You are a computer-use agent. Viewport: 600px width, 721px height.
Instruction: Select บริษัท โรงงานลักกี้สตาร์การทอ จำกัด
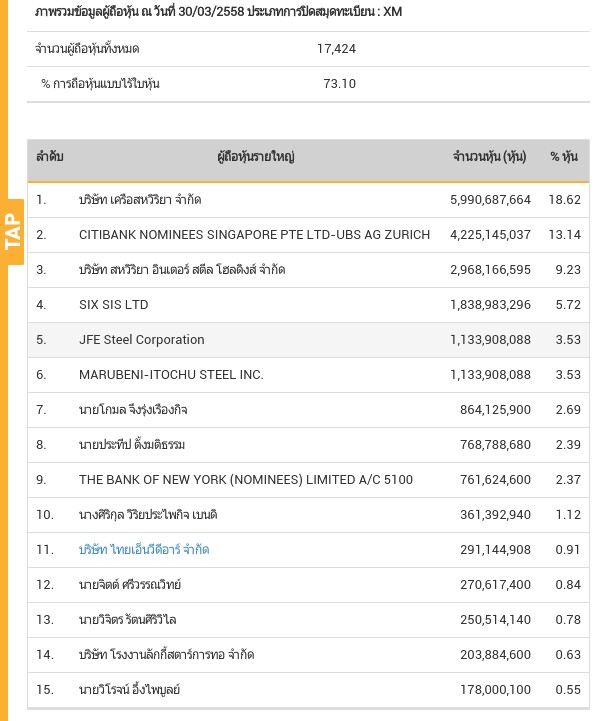click(166, 654)
